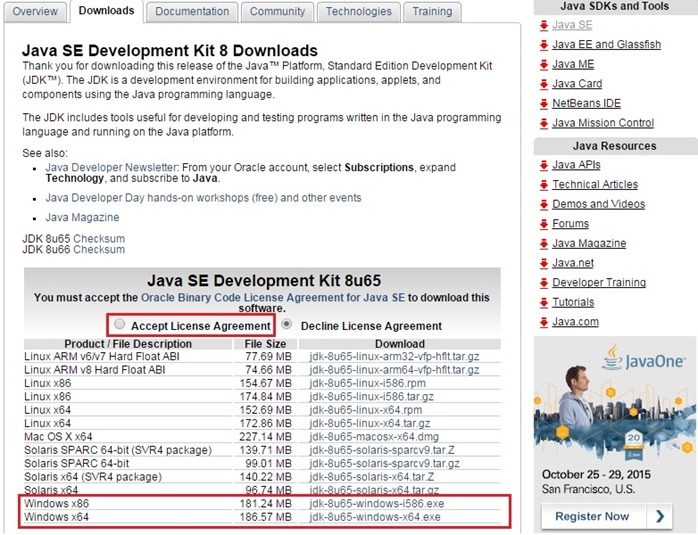
Task: Click the Product / File Description column header
Action: point(128,344)
